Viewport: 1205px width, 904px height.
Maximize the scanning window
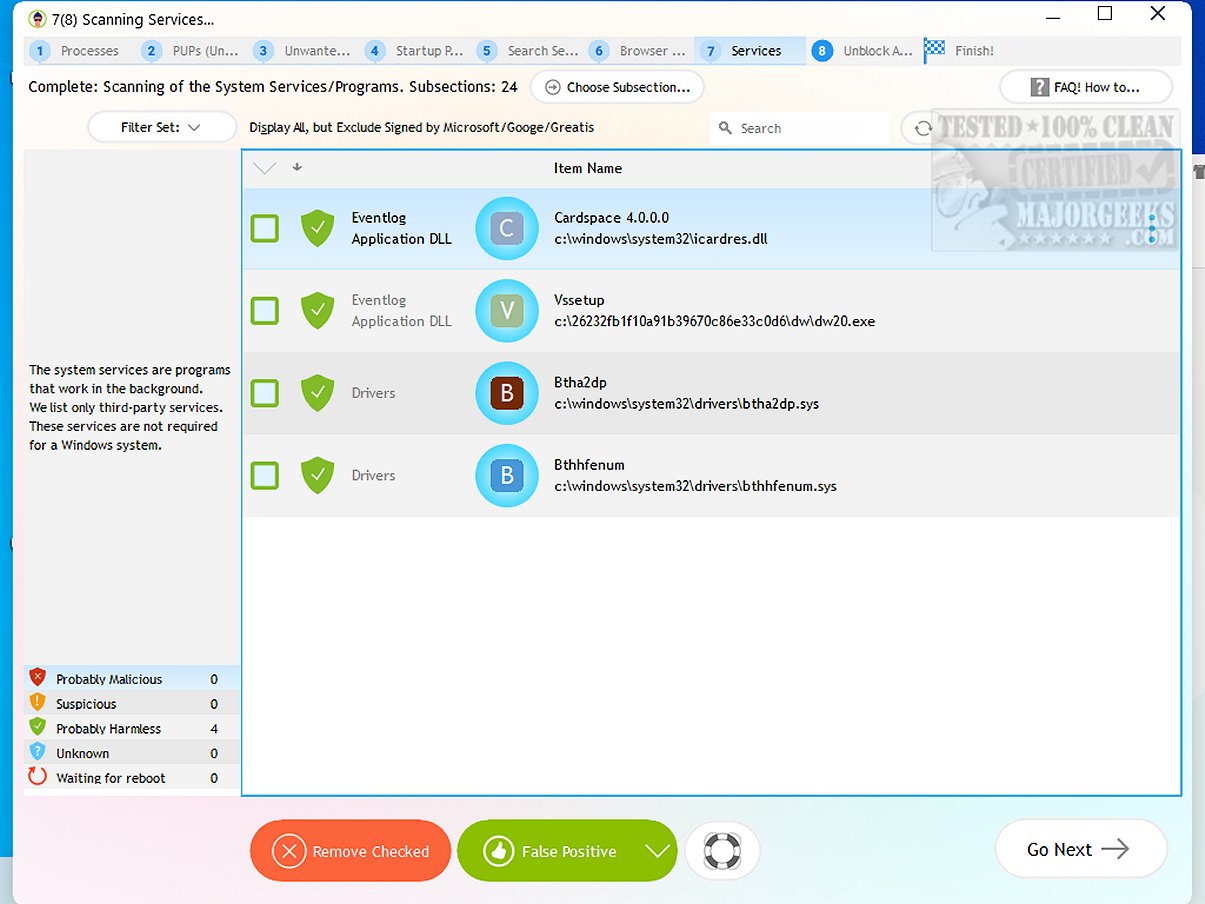tap(1105, 14)
